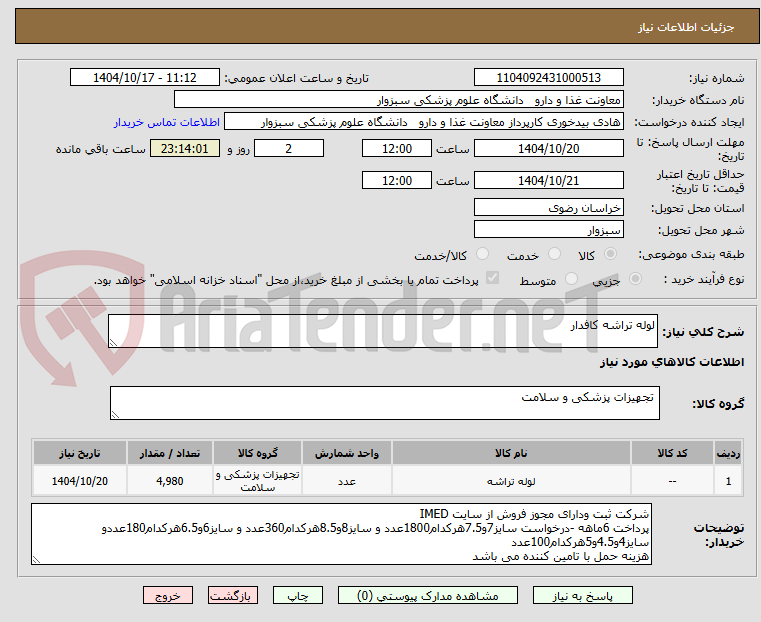The width and height of the screenshot is (761, 622).
Task: Click the پاسخ به نیاز button
Action: (582, 595)
